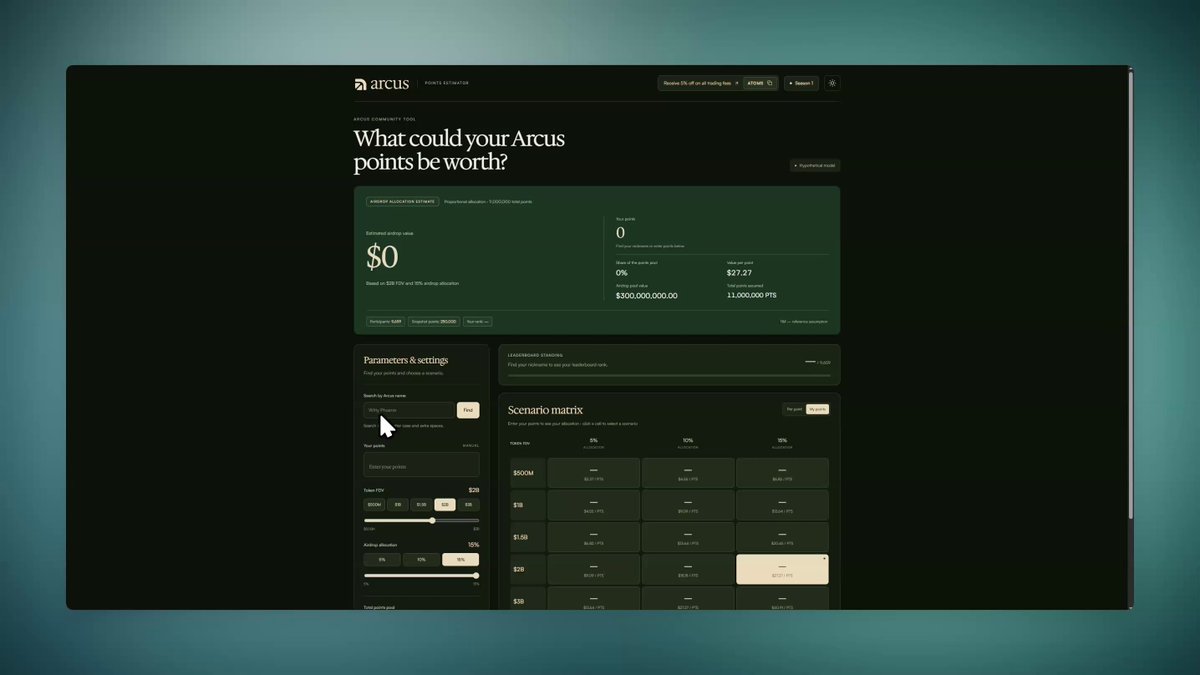Click the Find button
This screenshot has height=675, width=1200.
tap(468, 410)
